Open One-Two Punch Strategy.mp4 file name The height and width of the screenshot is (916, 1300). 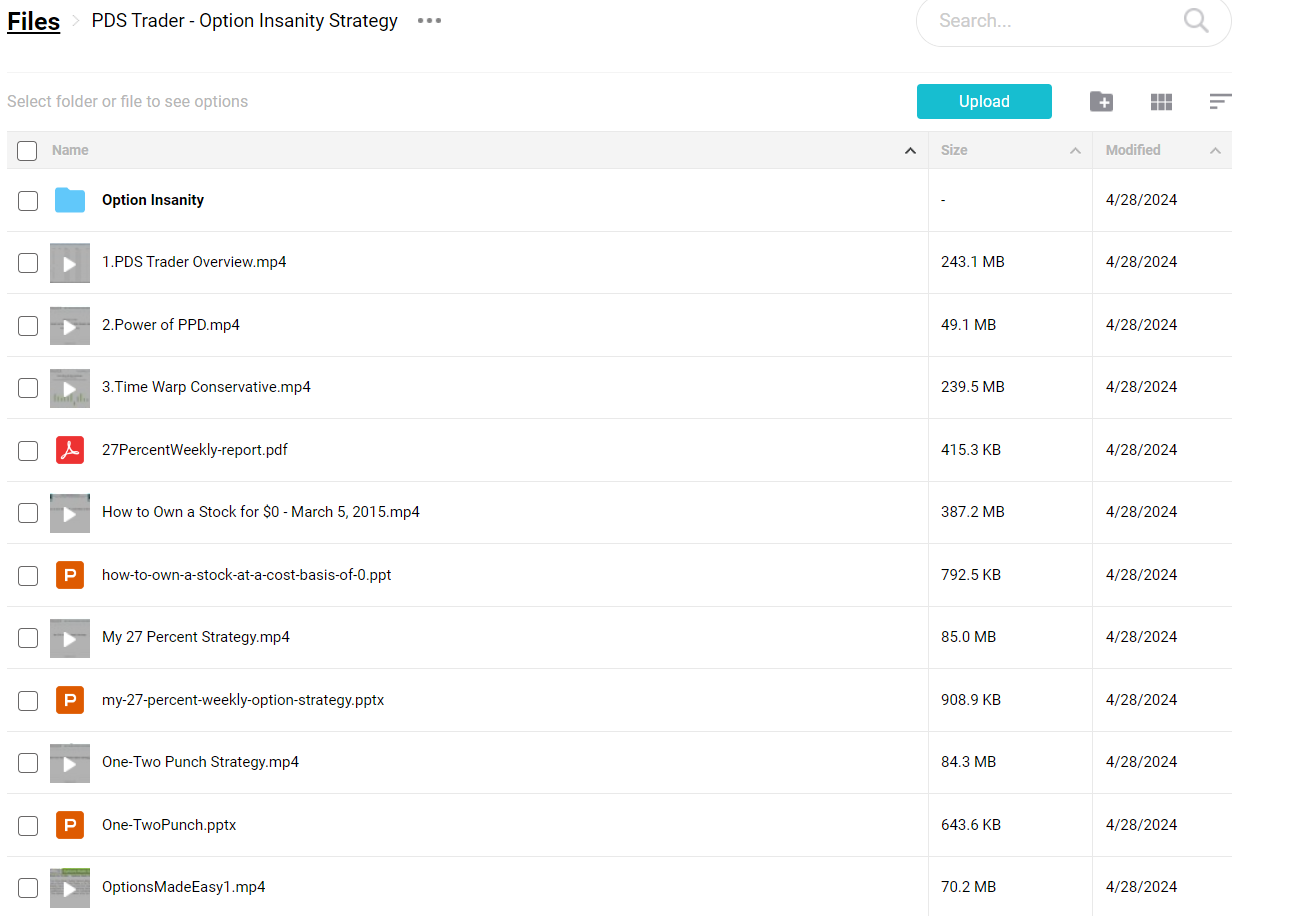pos(200,762)
